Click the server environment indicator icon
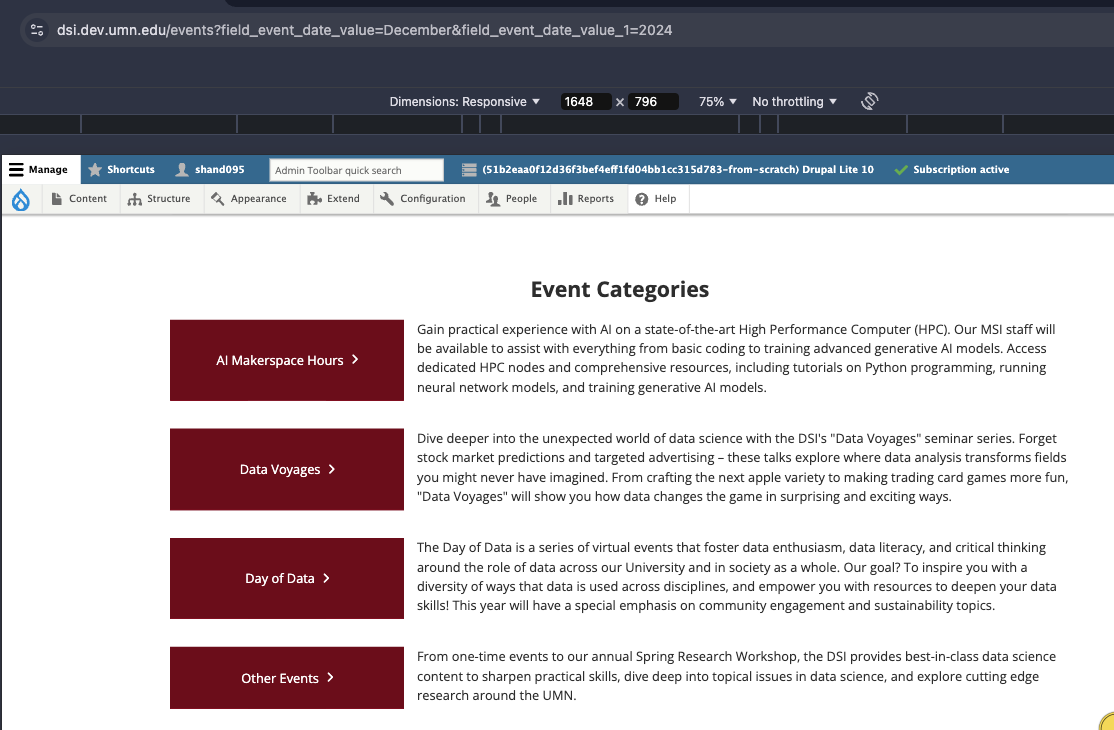Image resolution: width=1114 pixels, height=730 pixels. click(x=469, y=170)
